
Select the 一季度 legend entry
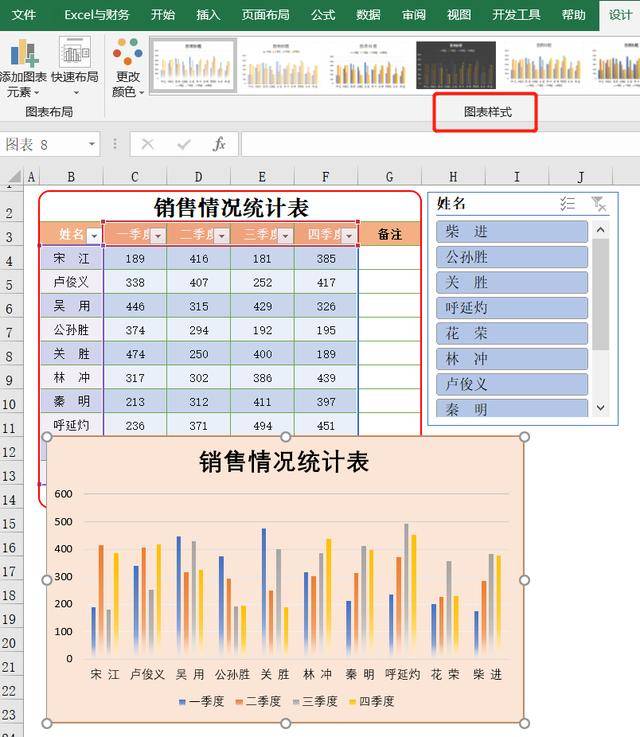201,701
